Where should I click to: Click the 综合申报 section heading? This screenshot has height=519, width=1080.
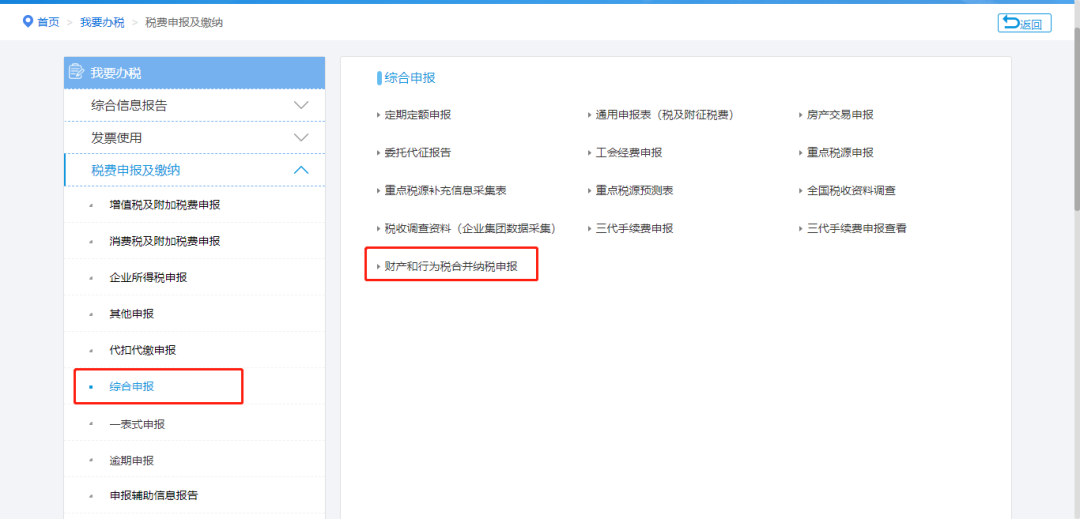point(410,78)
